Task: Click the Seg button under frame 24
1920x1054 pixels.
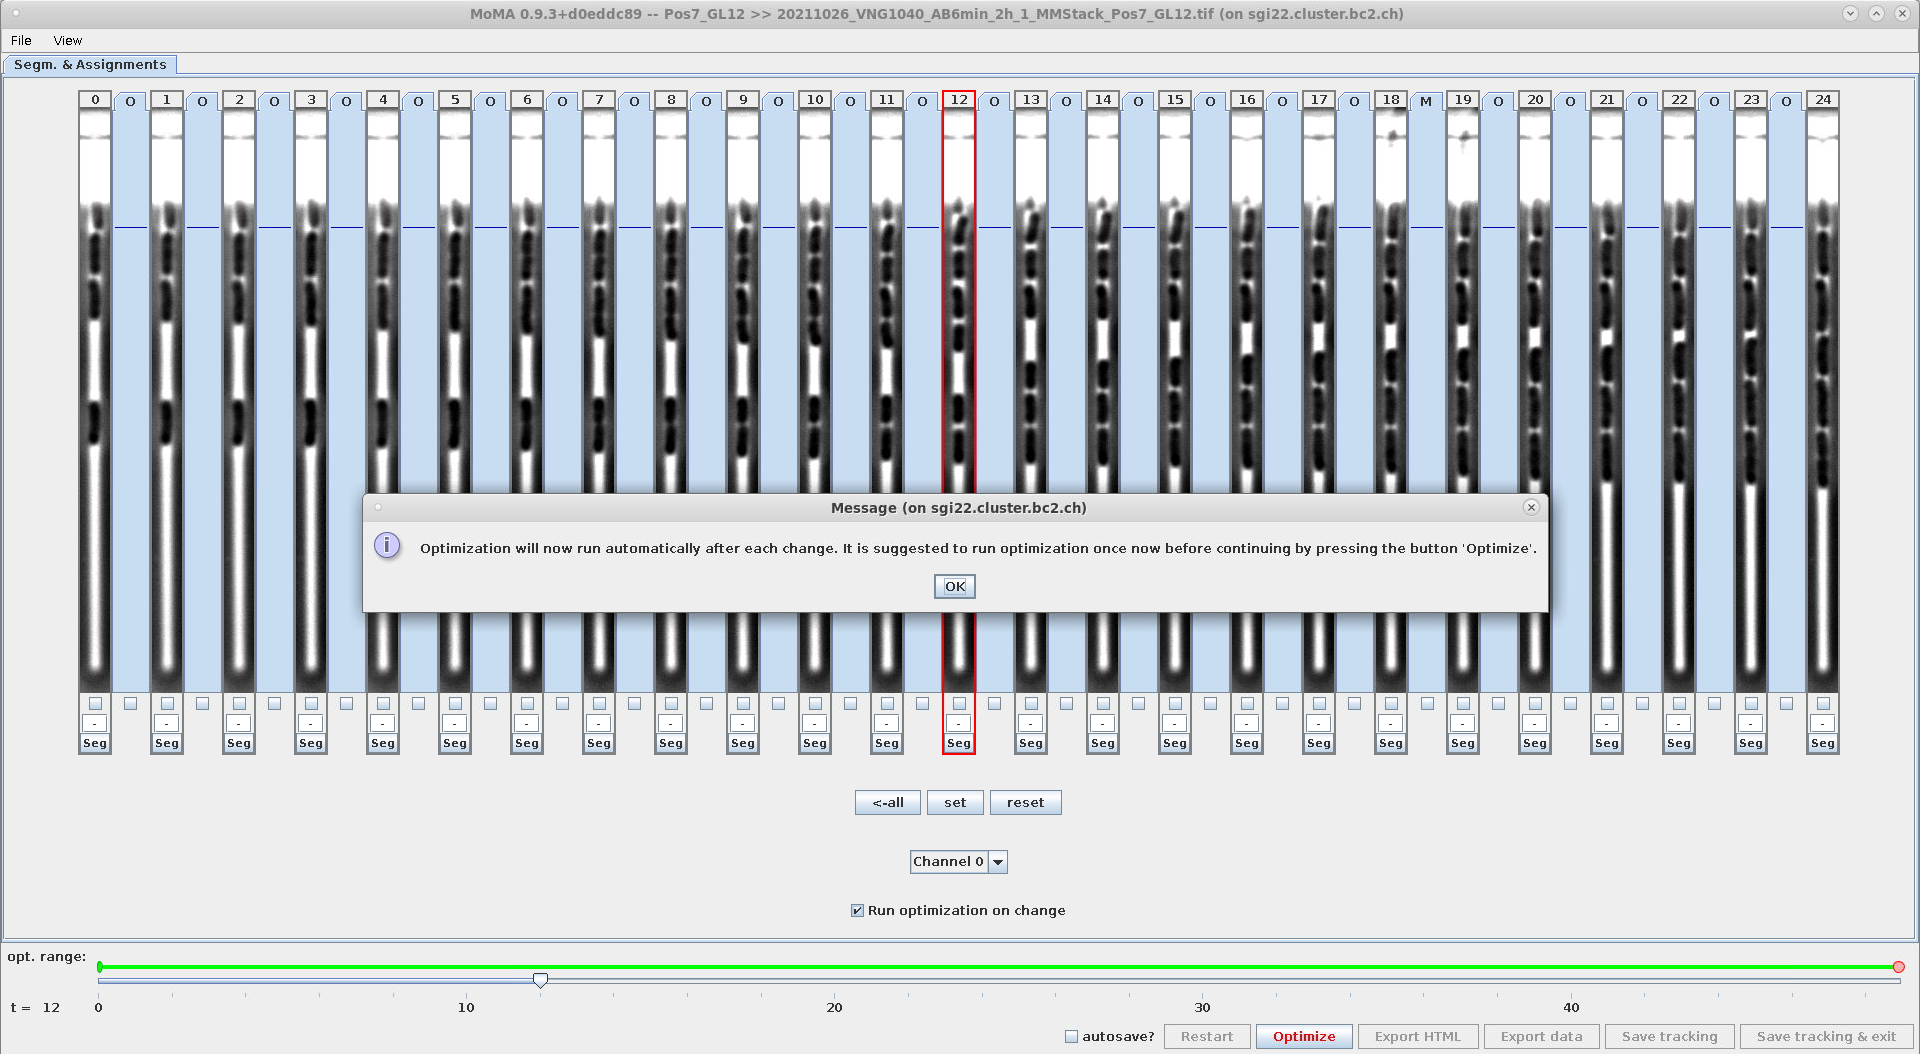Action: click(1823, 743)
